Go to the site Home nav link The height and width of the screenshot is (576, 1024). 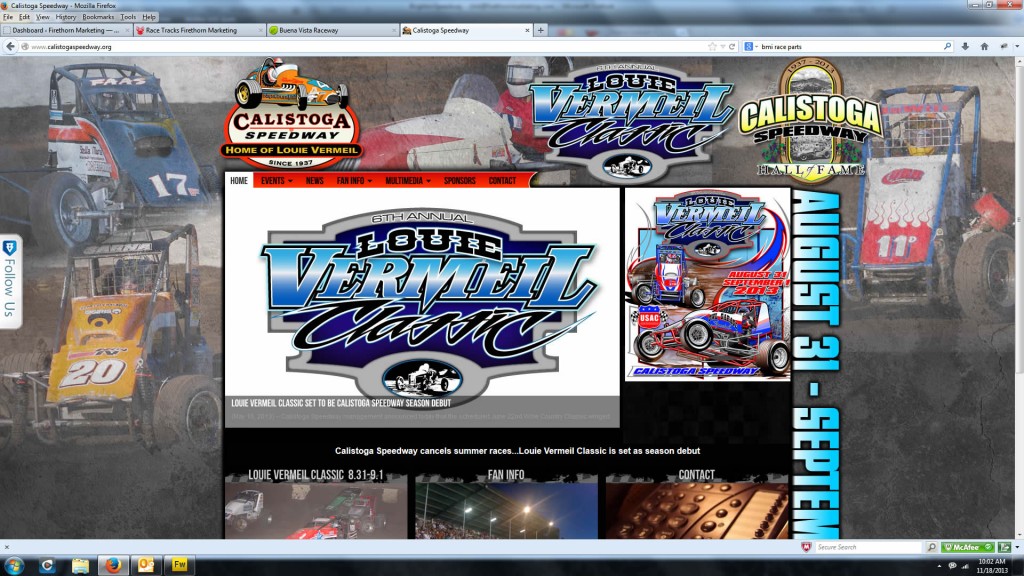click(239, 181)
